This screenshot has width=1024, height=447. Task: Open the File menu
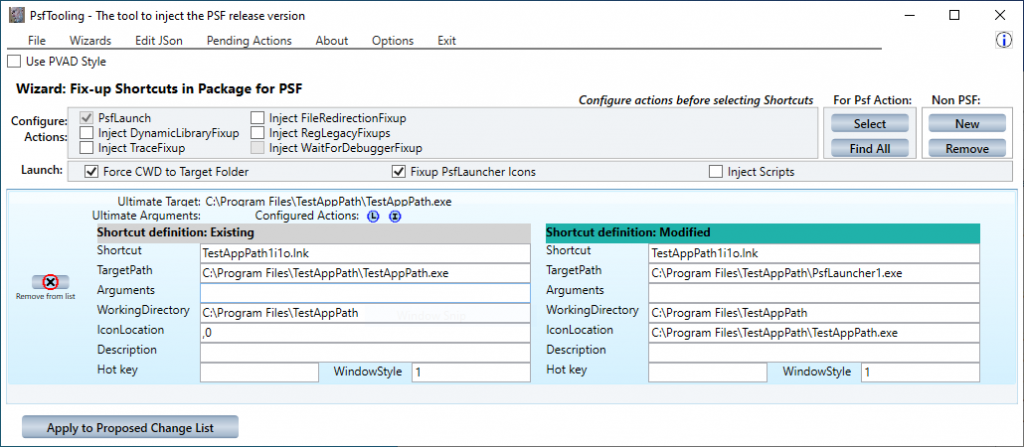tap(37, 41)
